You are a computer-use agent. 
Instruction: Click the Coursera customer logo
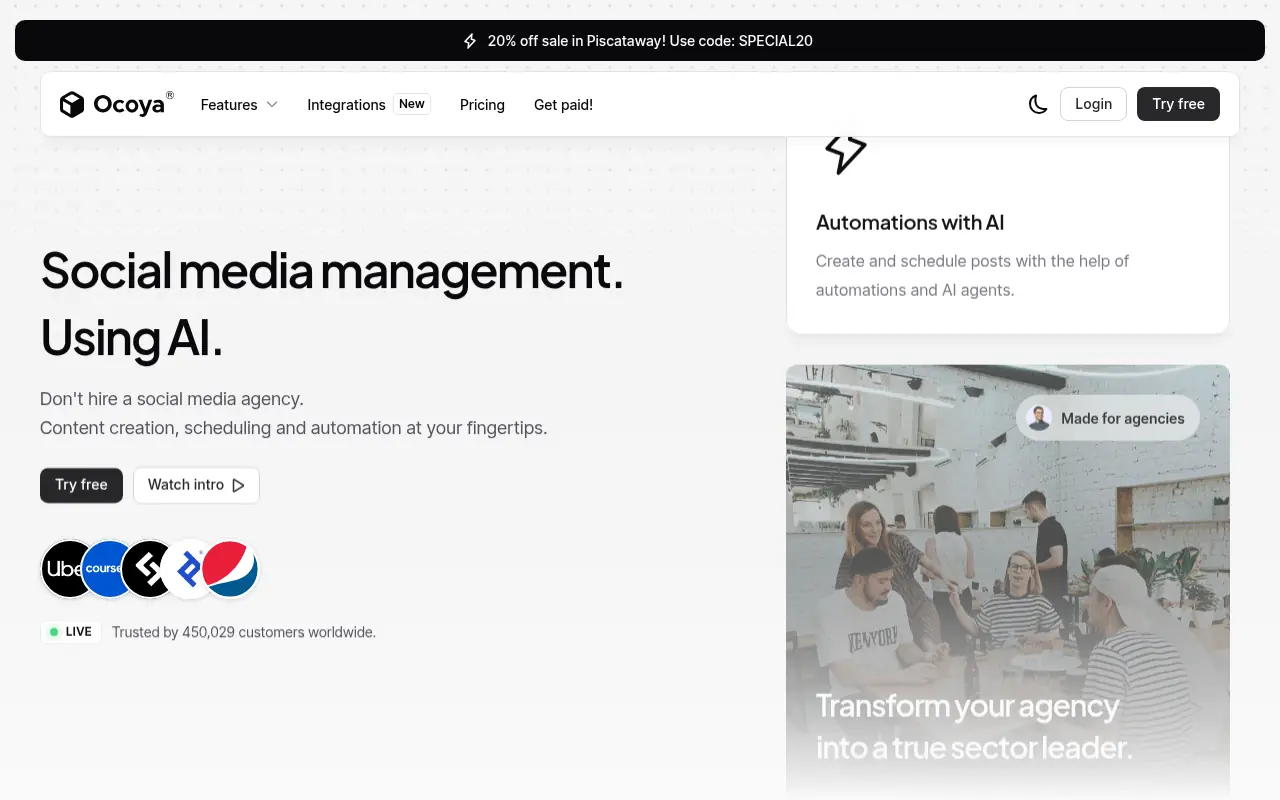(105, 569)
